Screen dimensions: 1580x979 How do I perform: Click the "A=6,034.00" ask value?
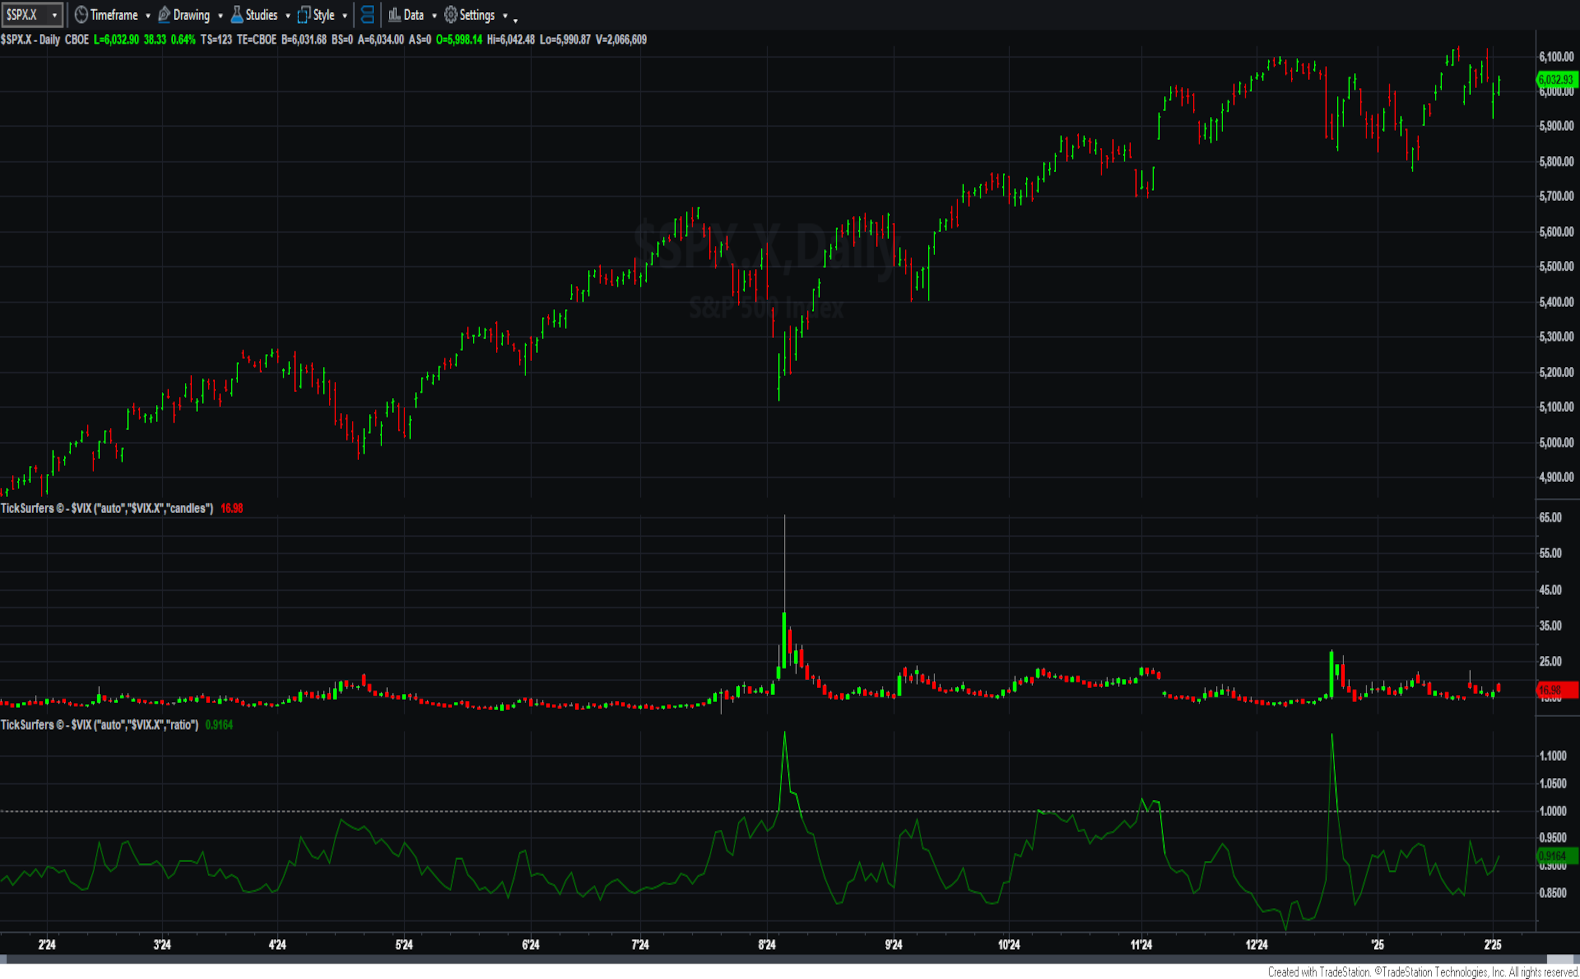[x=381, y=40]
